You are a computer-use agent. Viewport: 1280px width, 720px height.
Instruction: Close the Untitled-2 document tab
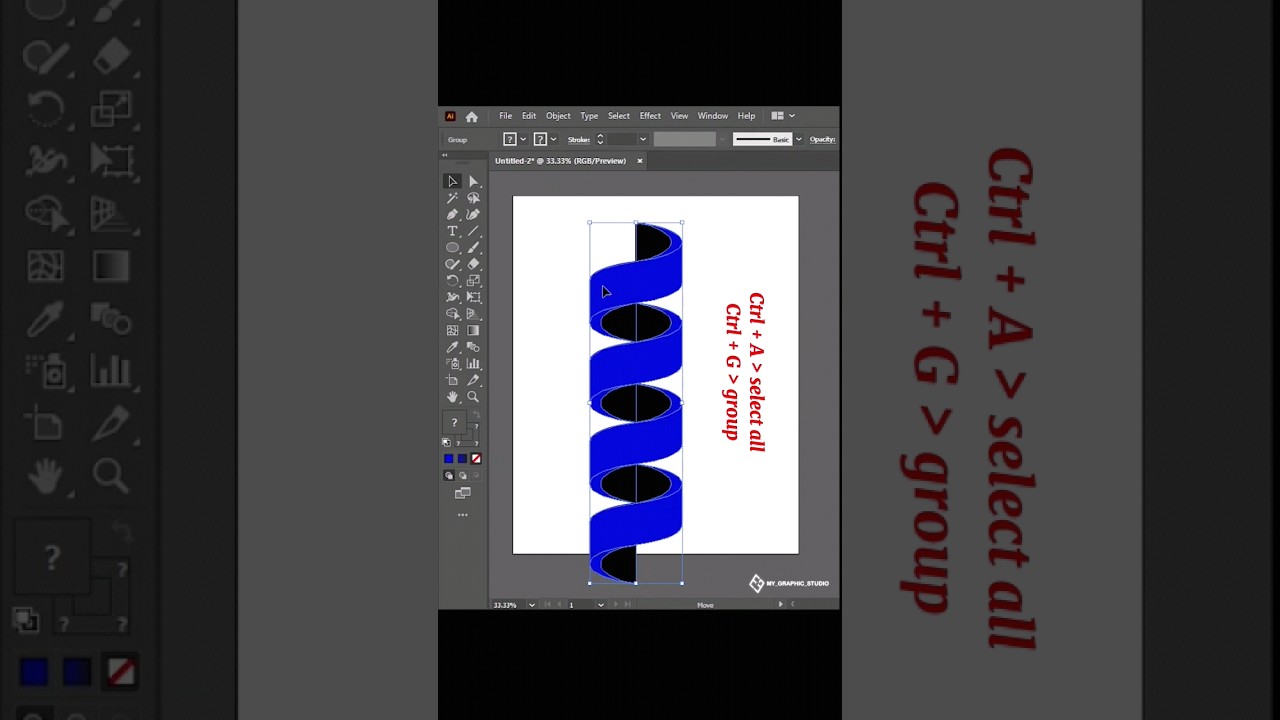(640, 161)
